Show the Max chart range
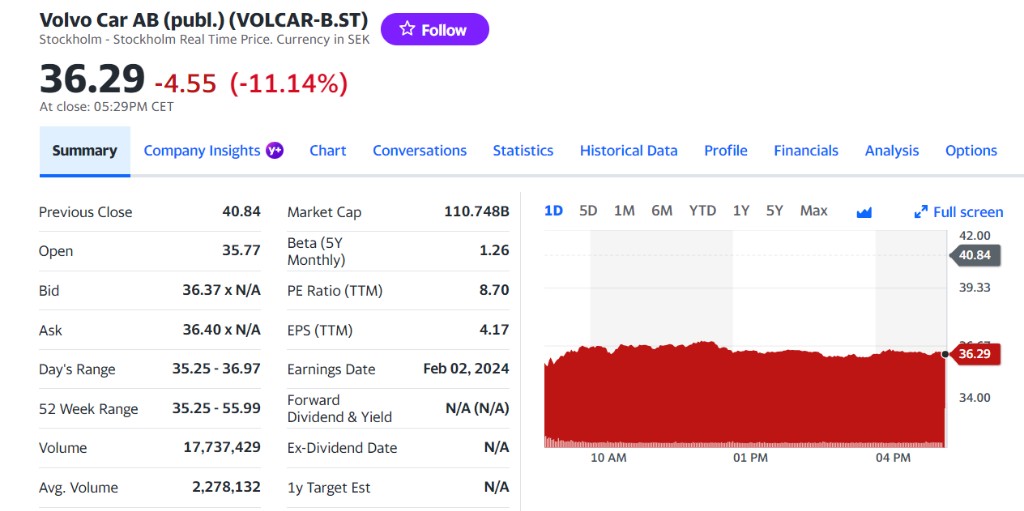Screen dimensions: 1024x511 [814, 210]
